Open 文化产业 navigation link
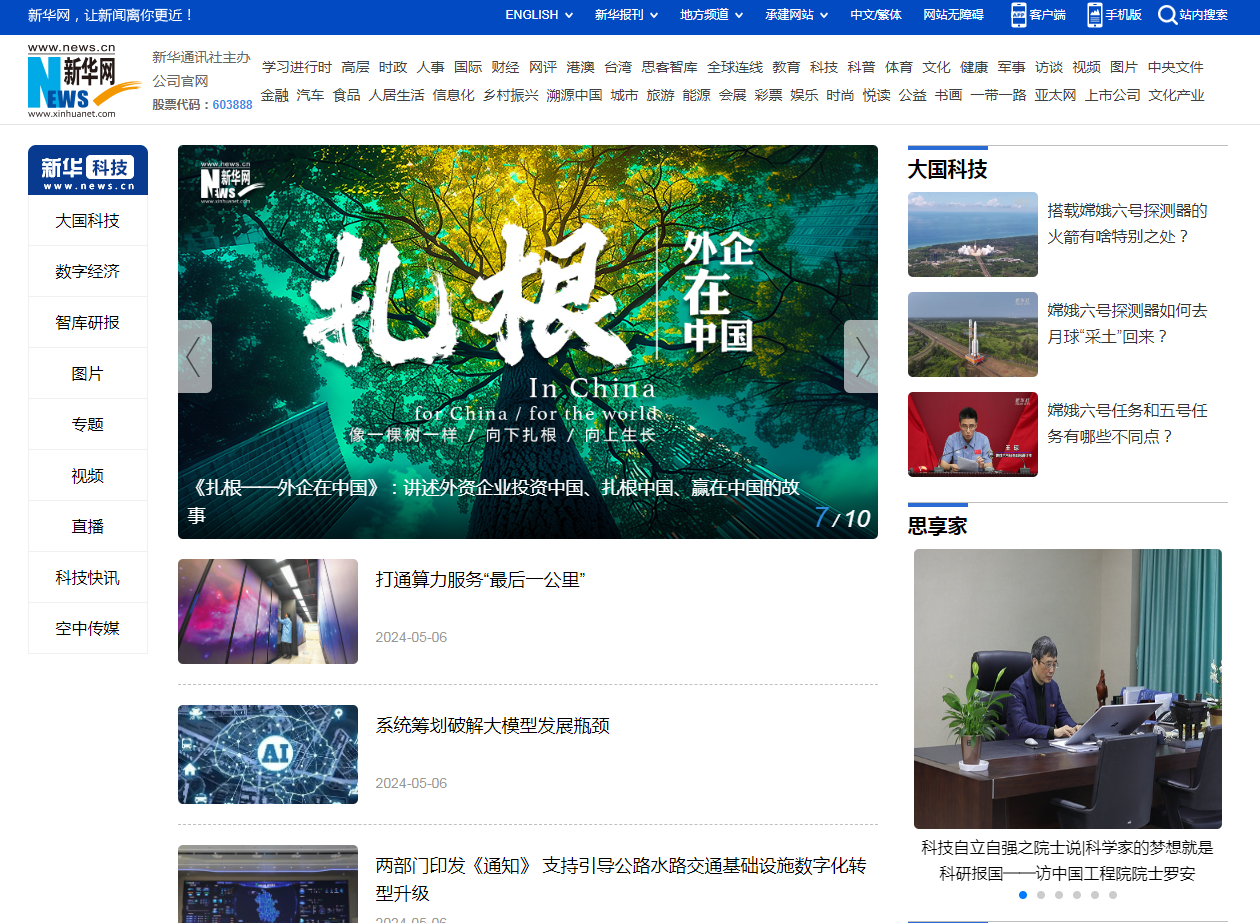This screenshot has width=1260, height=923. tap(1177, 95)
